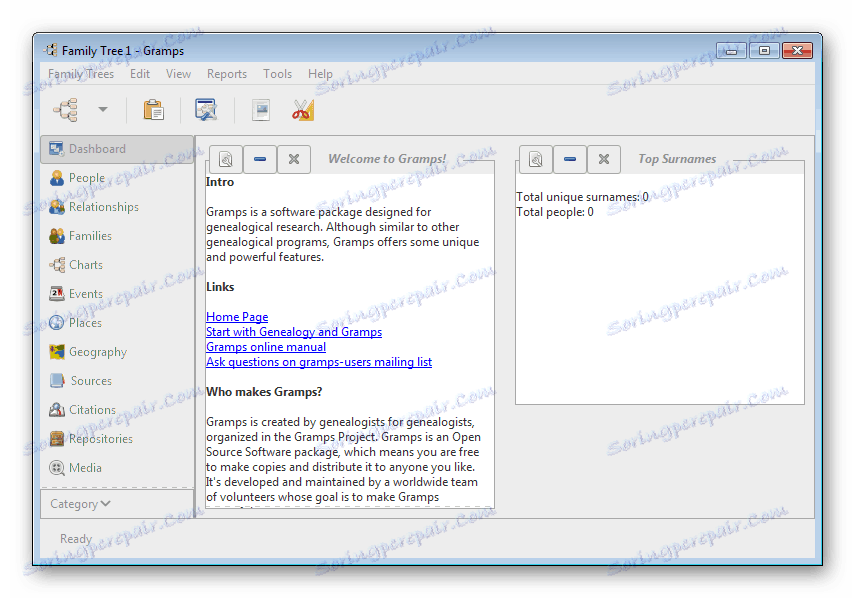Expand the Category dropdown
This screenshot has width=855, height=598.
(x=117, y=504)
